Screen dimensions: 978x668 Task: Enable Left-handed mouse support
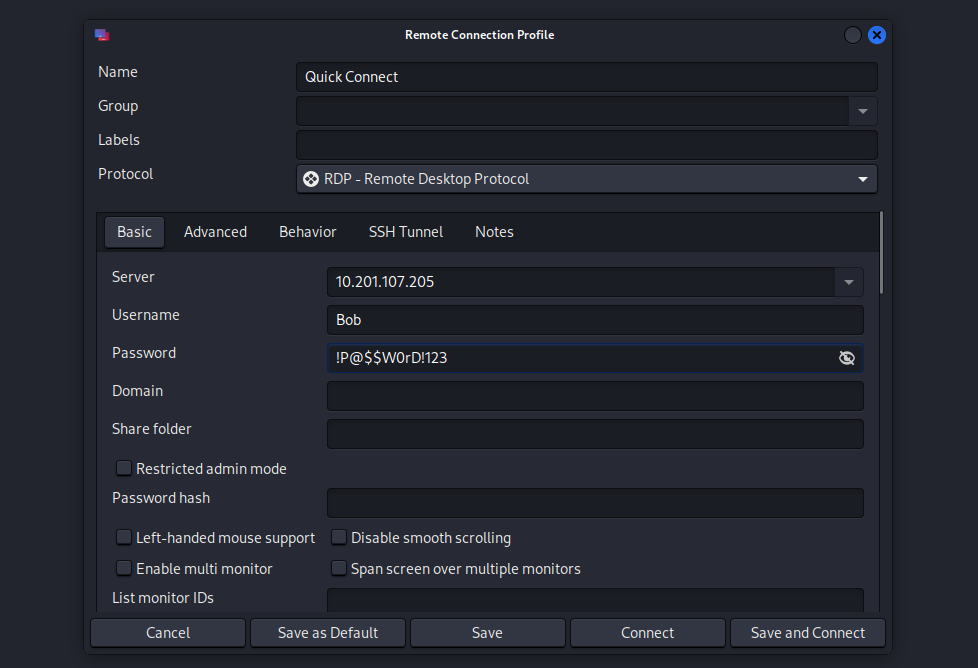[x=125, y=538]
